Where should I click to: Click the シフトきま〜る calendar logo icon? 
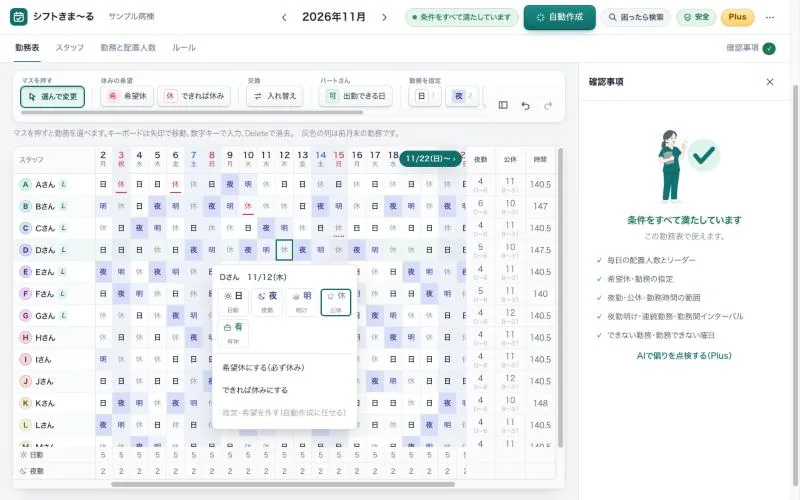(19, 17)
